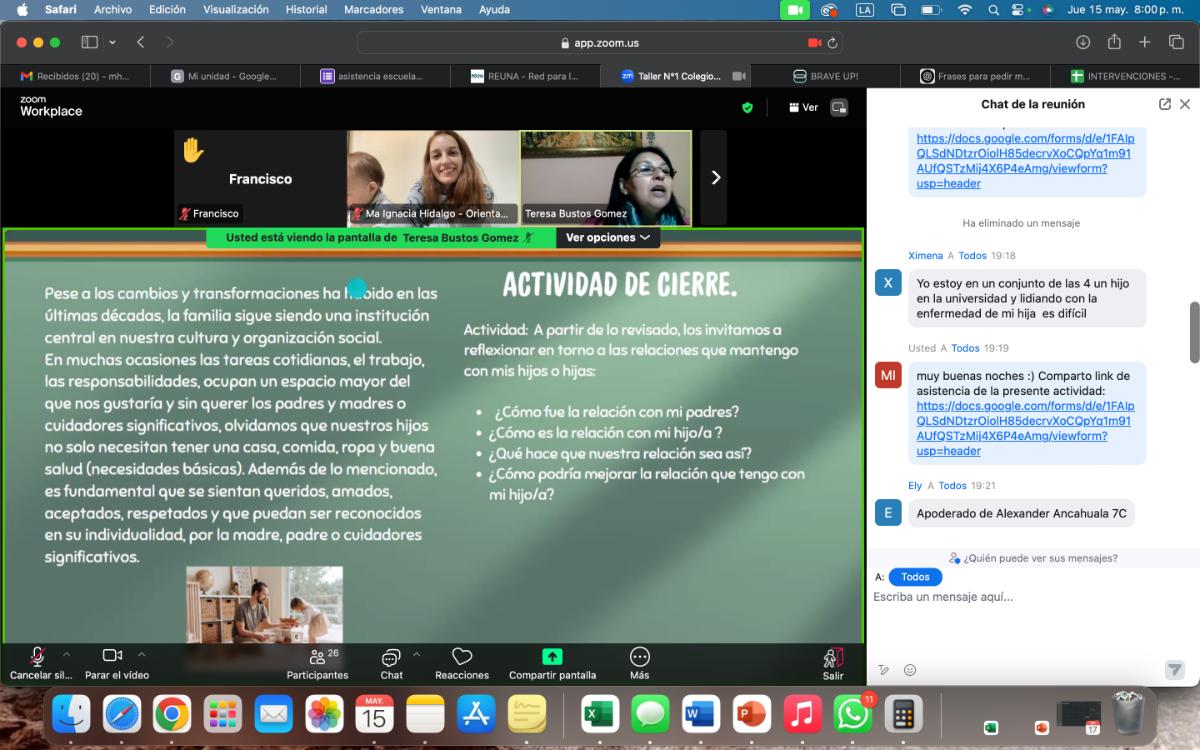Click the chat message input field
This screenshot has height=750, width=1200.
[1020, 597]
